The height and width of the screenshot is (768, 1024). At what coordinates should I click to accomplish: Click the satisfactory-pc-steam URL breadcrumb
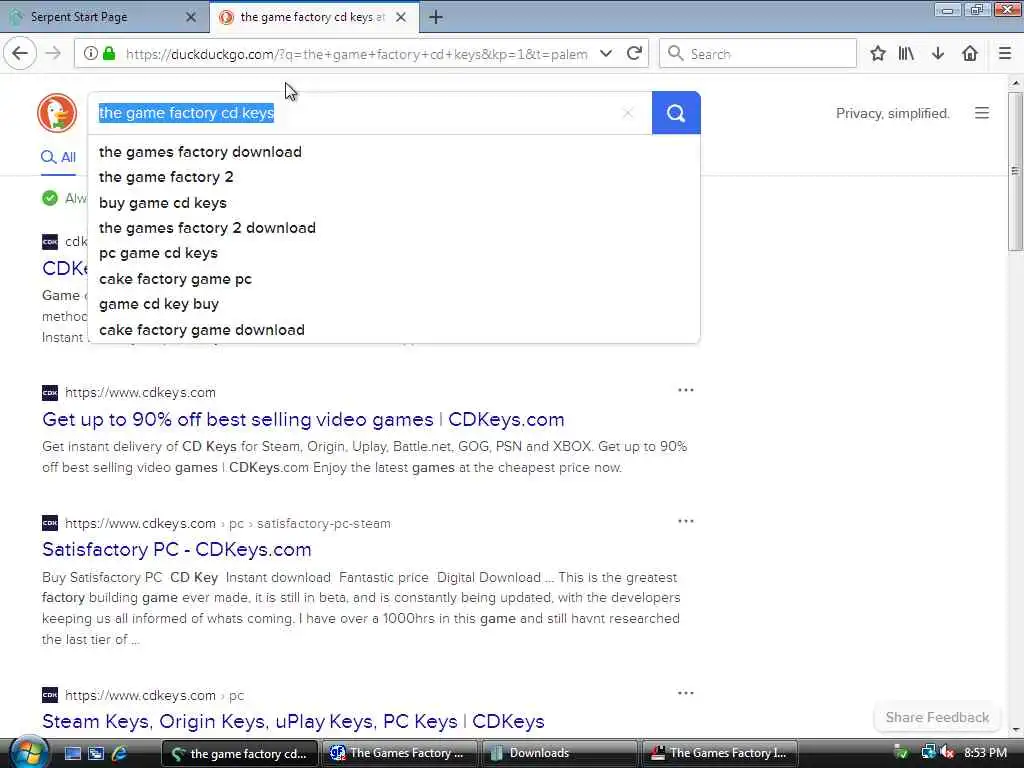click(323, 523)
